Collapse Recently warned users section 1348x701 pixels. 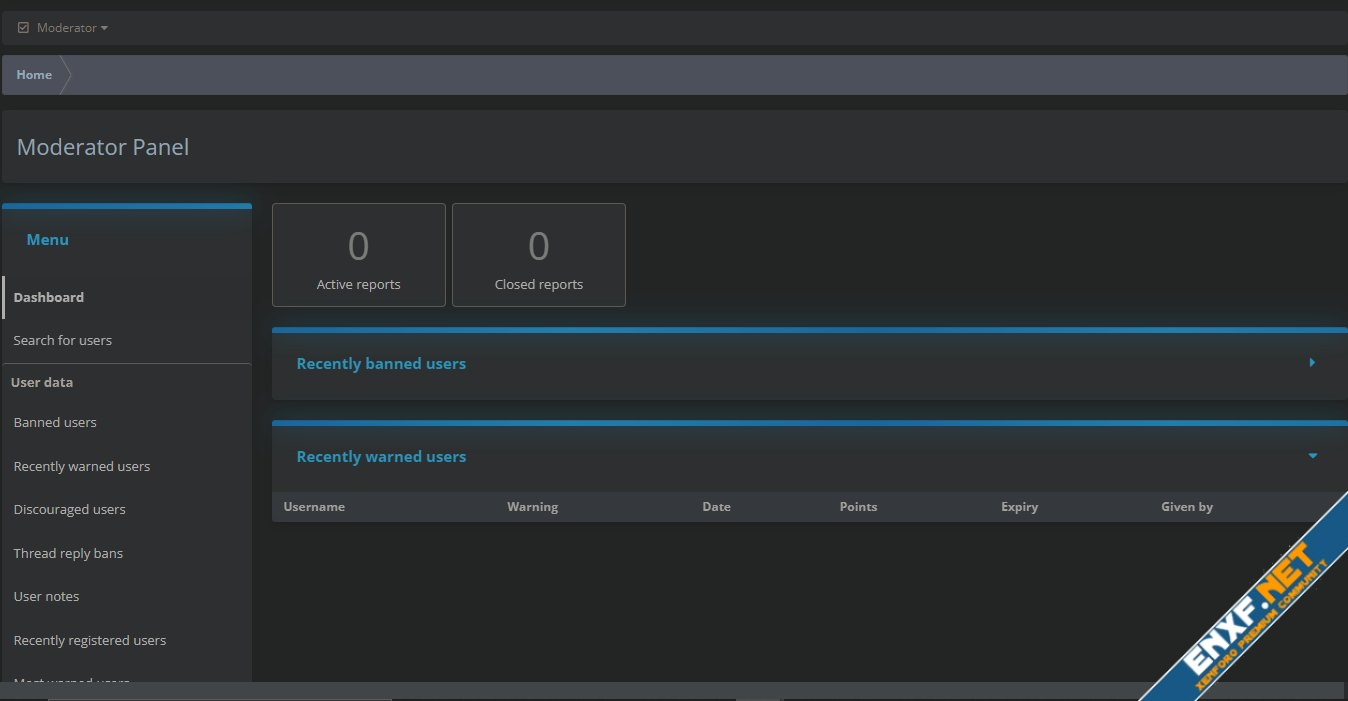click(1312, 456)
